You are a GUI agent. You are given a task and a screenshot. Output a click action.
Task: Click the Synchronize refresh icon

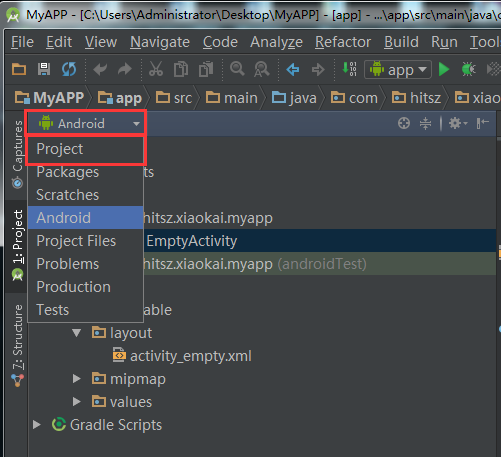pyautogui.click(x=69, y=69)
